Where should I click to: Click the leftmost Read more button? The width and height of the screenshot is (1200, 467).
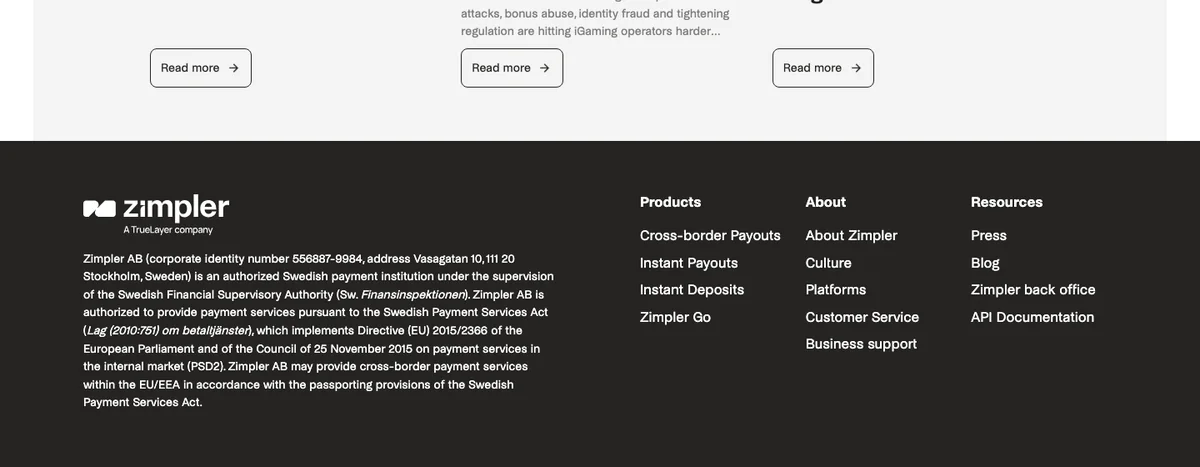[x=201, y=68]
